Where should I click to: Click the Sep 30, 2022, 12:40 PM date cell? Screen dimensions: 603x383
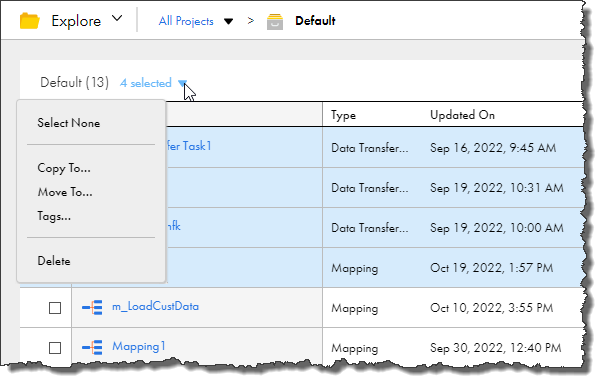(x=495, y=348)
